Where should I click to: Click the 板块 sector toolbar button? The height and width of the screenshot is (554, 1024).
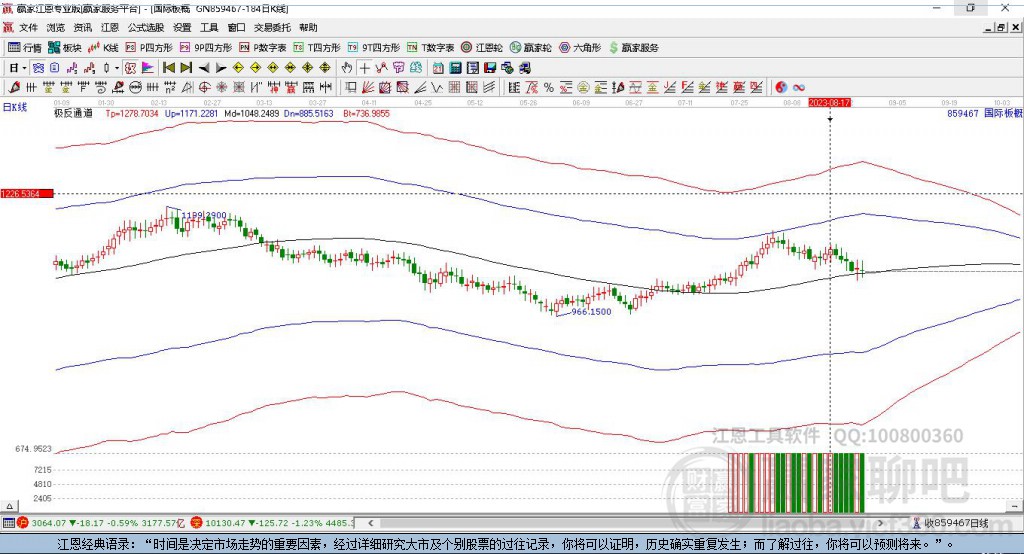tap(65, 48)
